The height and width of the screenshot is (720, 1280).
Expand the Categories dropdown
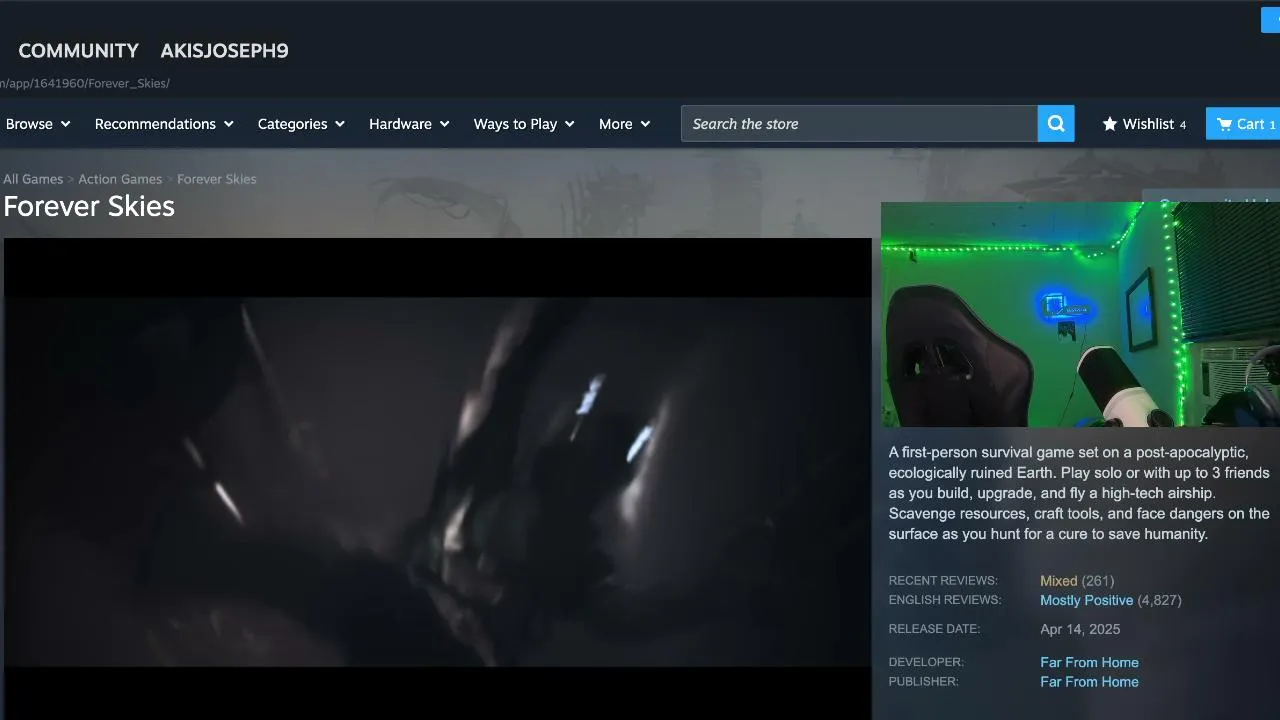pyautogui.click(x=301, y=124)
